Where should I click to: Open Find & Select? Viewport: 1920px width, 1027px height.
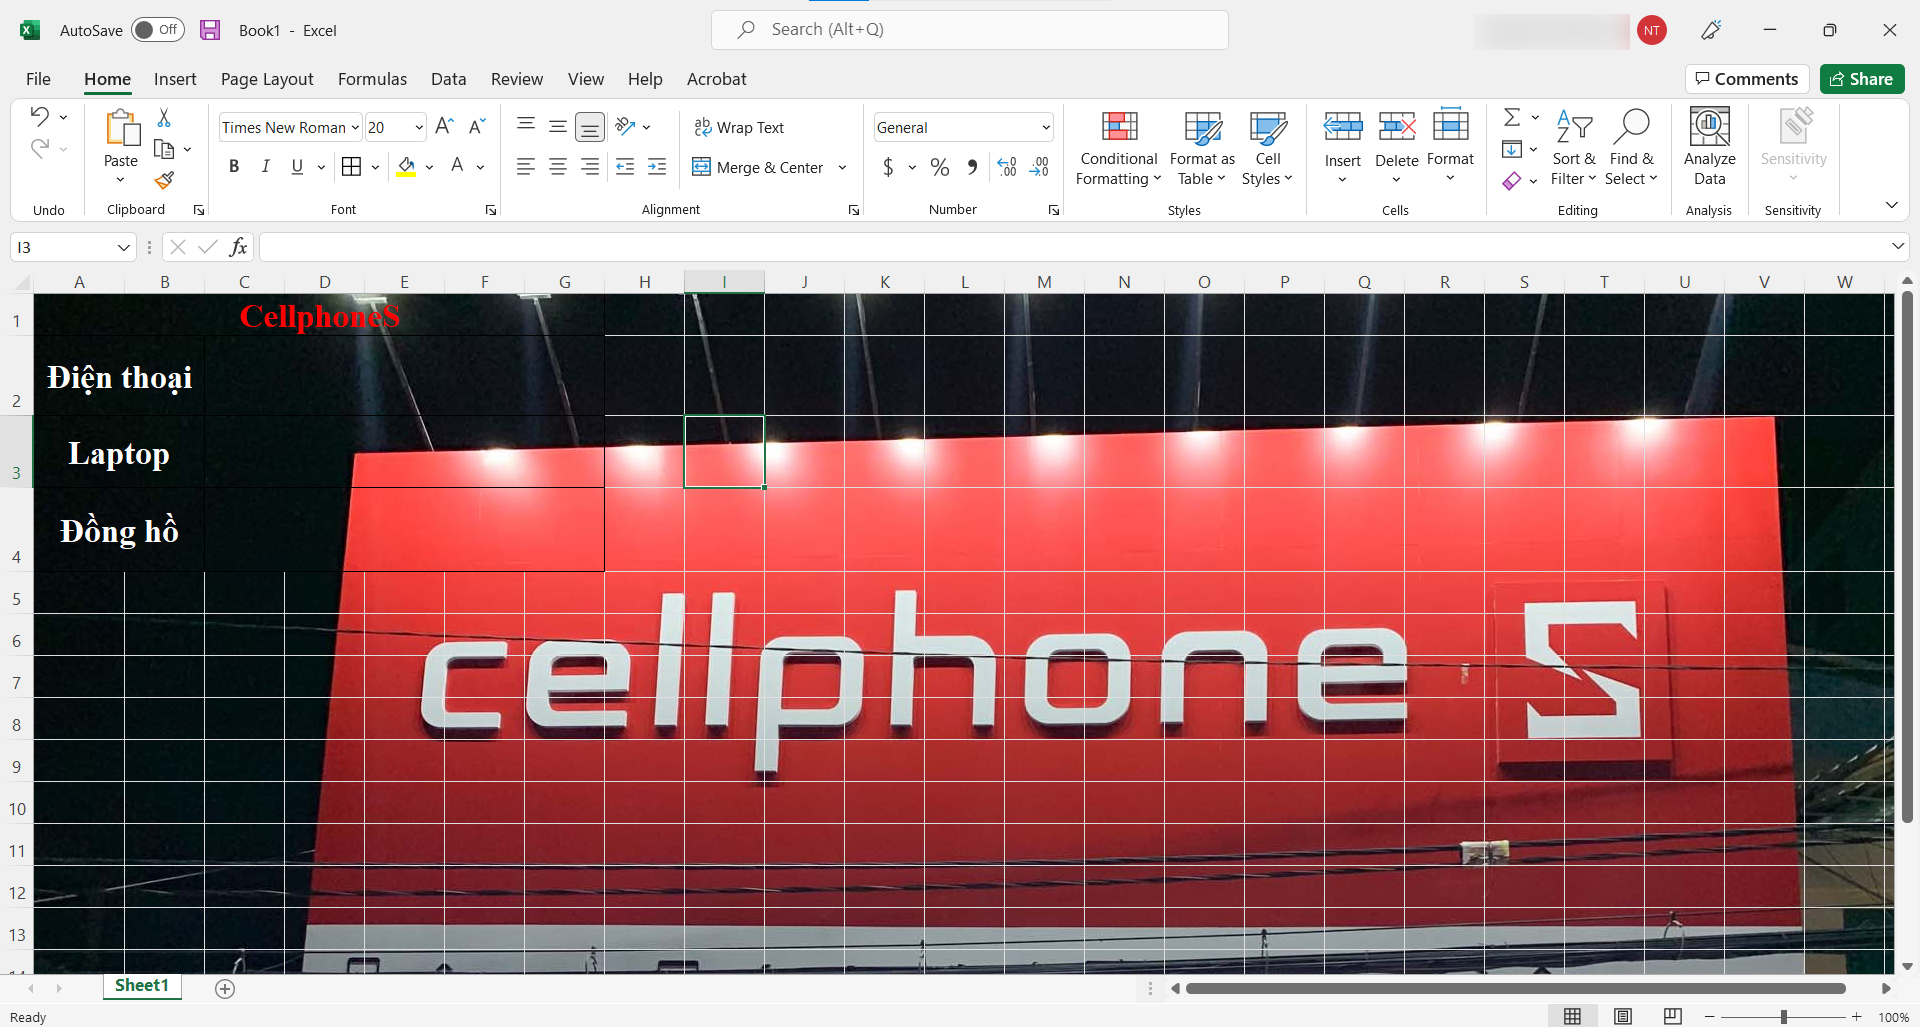pos(1631,147)
